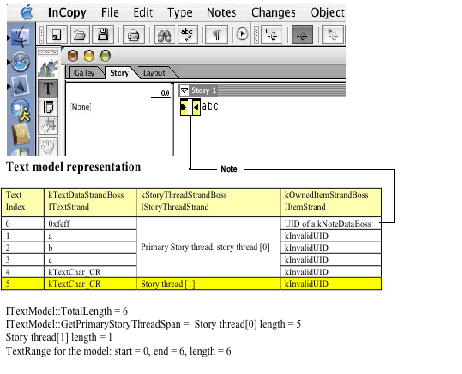462x374 pixels.
Task: Click the highlighted Story thread[1] cell
Action: pyautogui.click(x=208, y=284)
